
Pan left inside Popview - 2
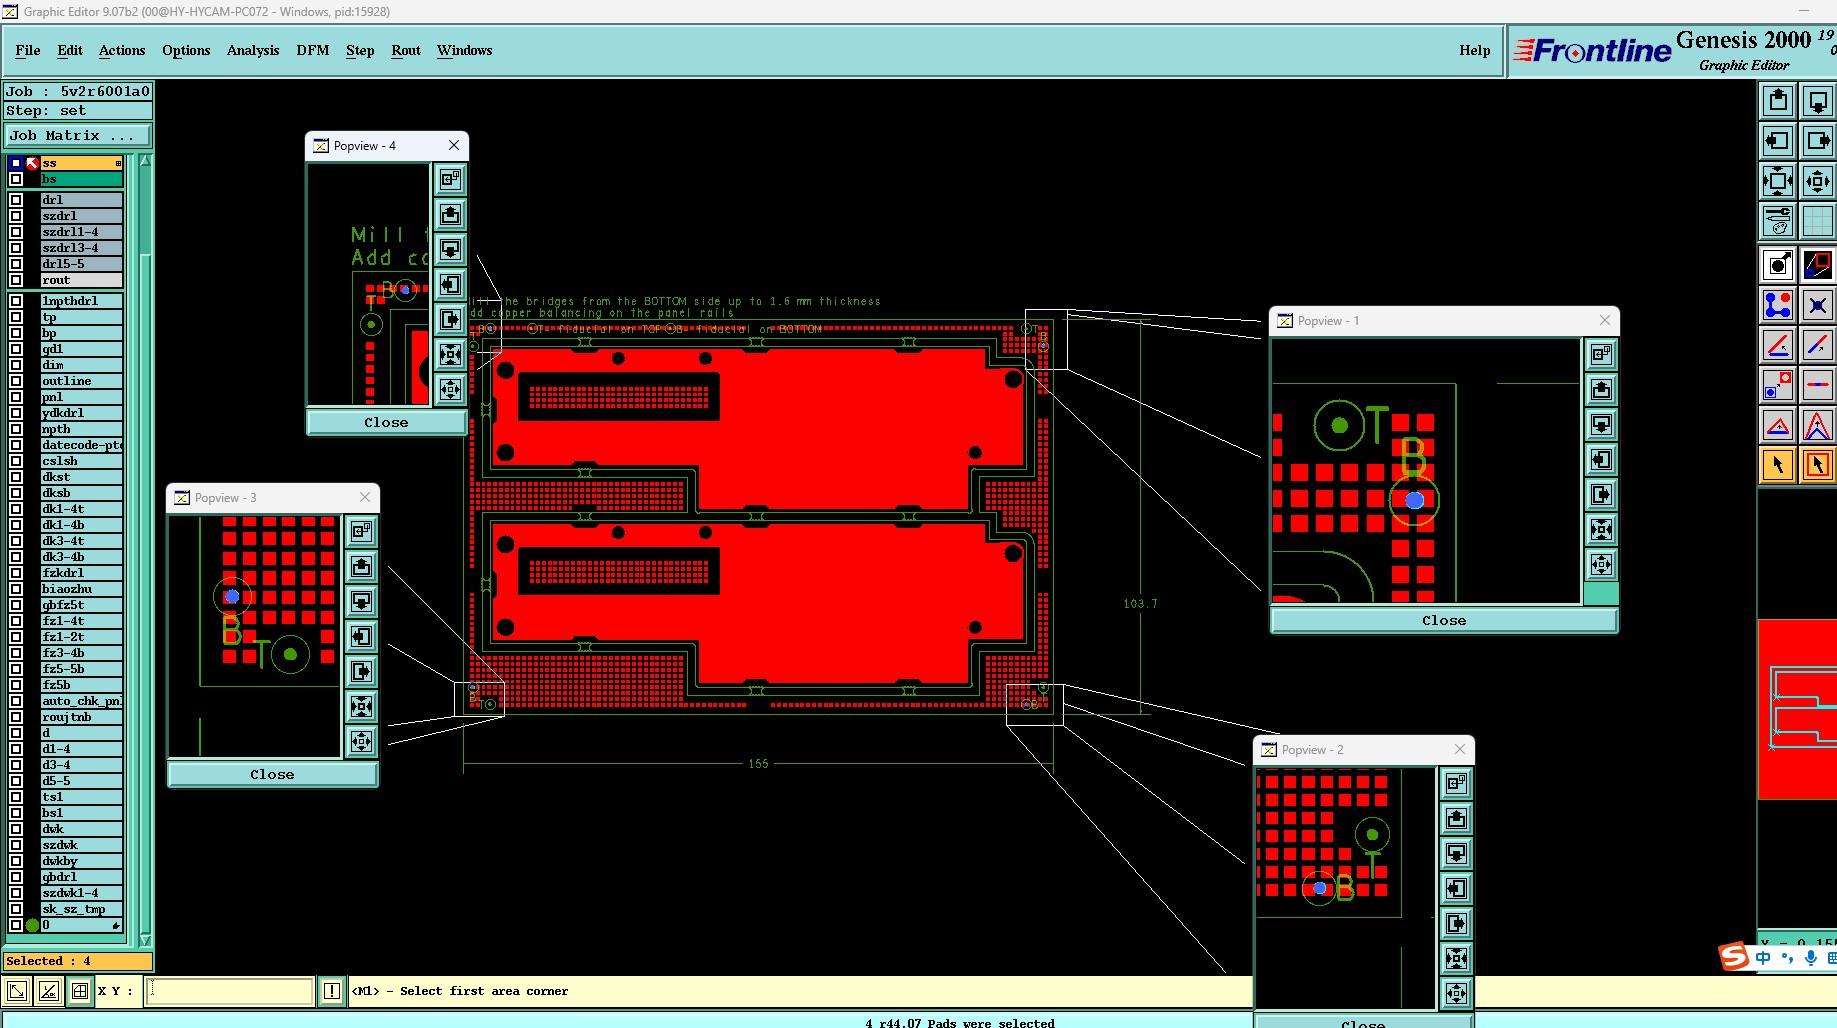coord(1457,888)
